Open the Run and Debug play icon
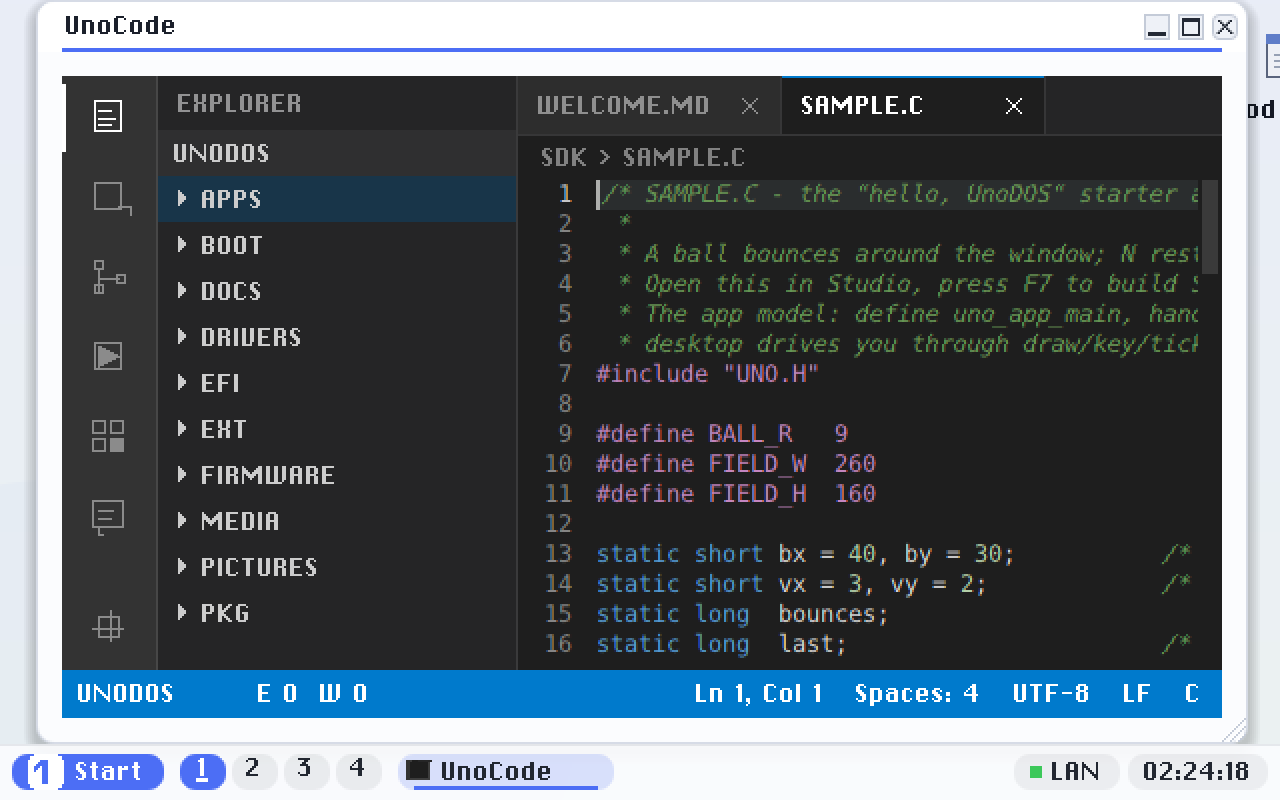Viewport: 1280px width, 800px height. [x=108, y=356]
